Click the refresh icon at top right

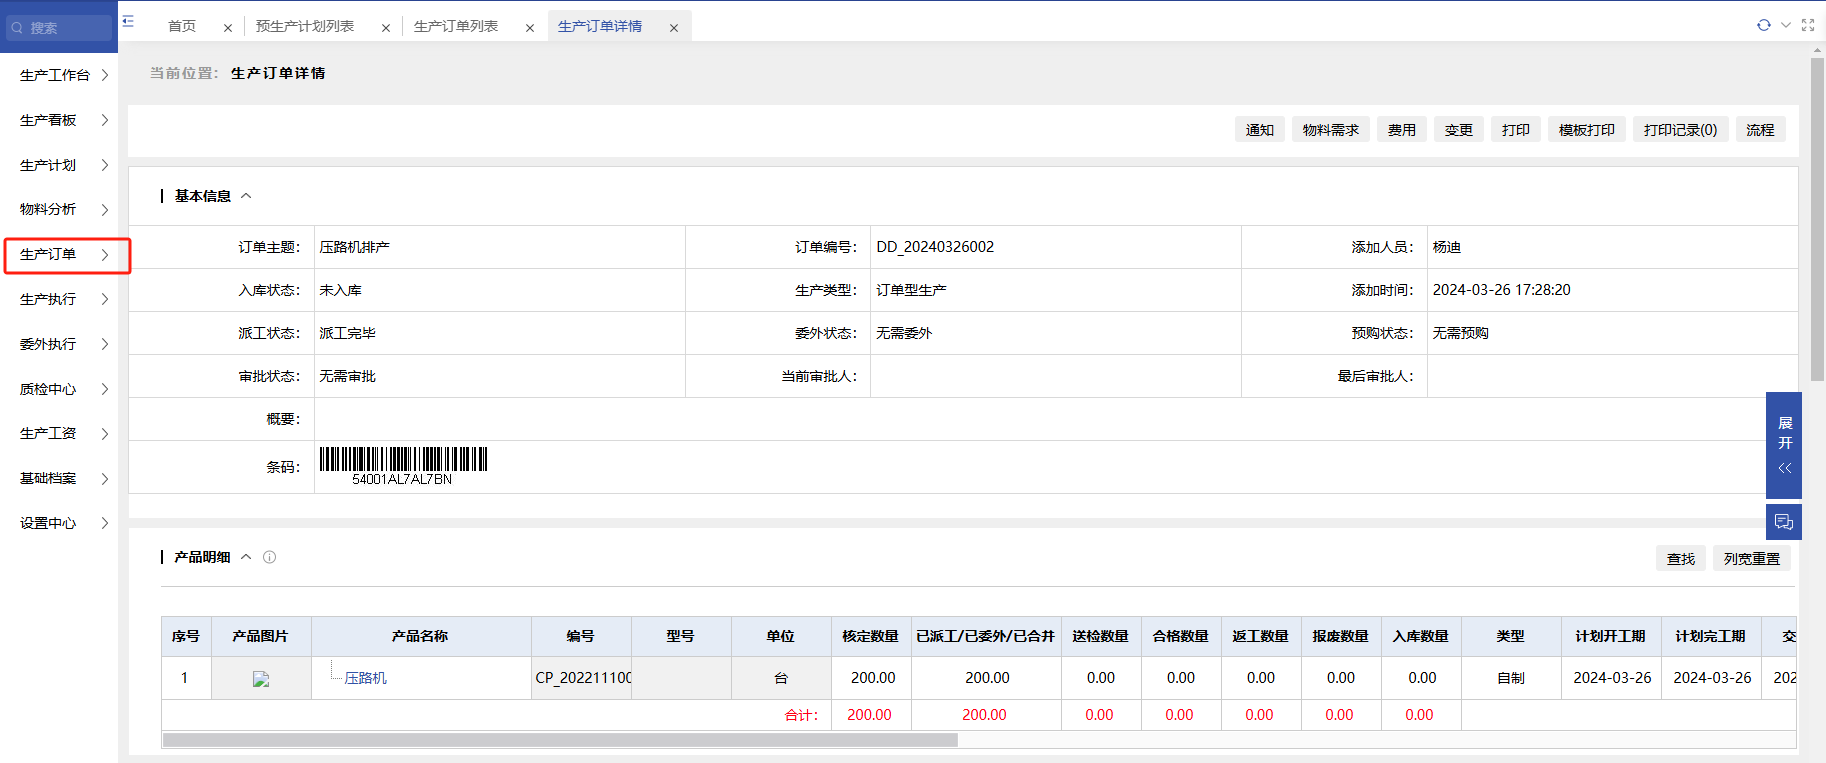1763,25
